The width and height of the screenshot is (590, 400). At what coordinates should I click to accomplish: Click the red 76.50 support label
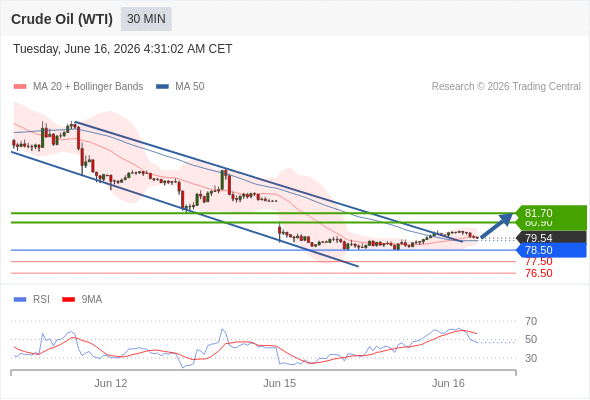tap(539, 273)
